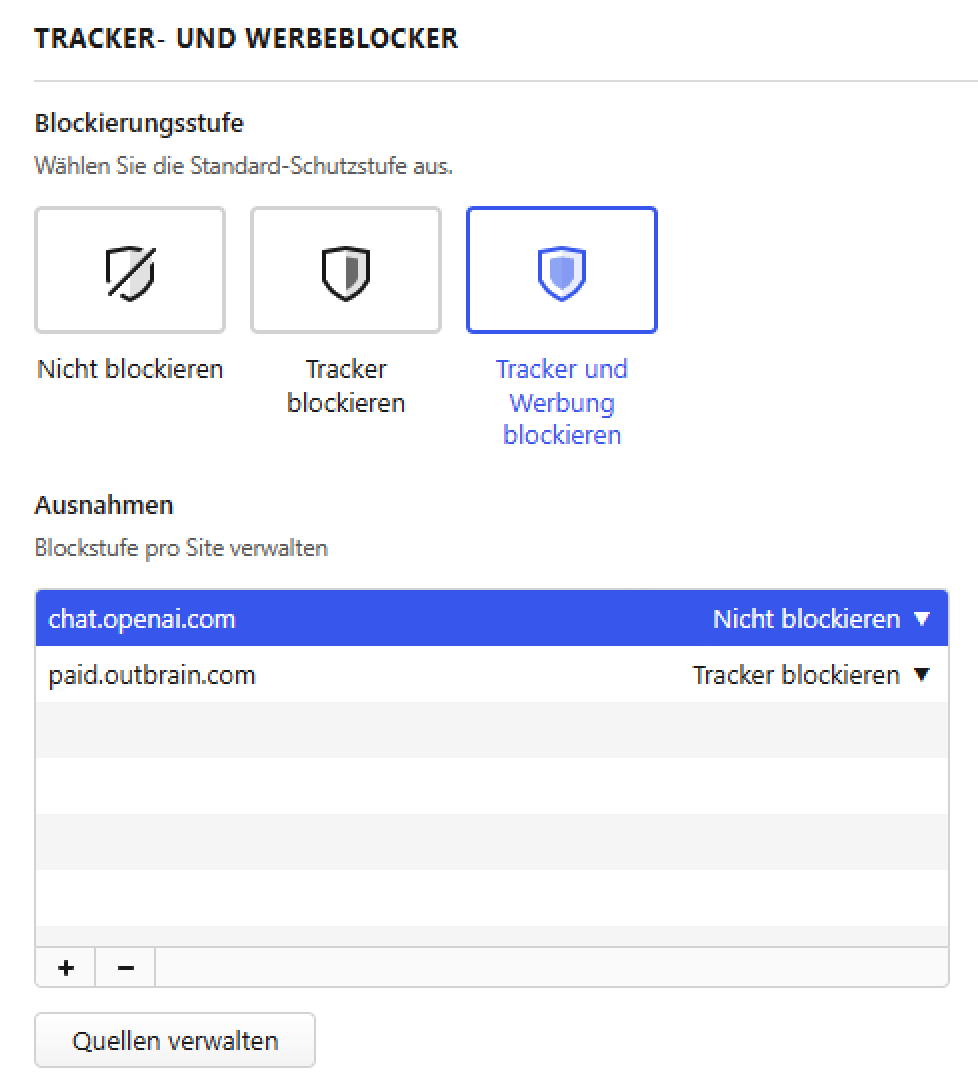Click the first empty row in exceptions list
Screen dimensions: 978x1090
(491, 730)
